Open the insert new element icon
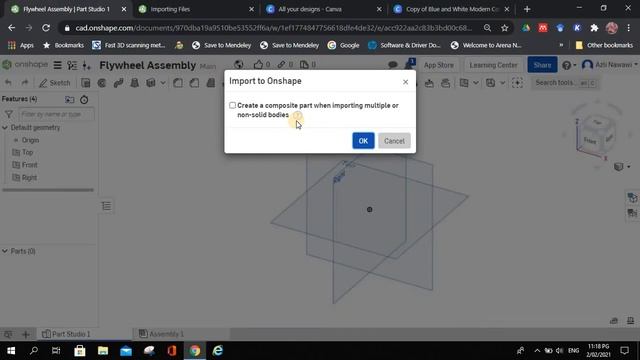The image size is (640, 360). click(x=87, y=65)
